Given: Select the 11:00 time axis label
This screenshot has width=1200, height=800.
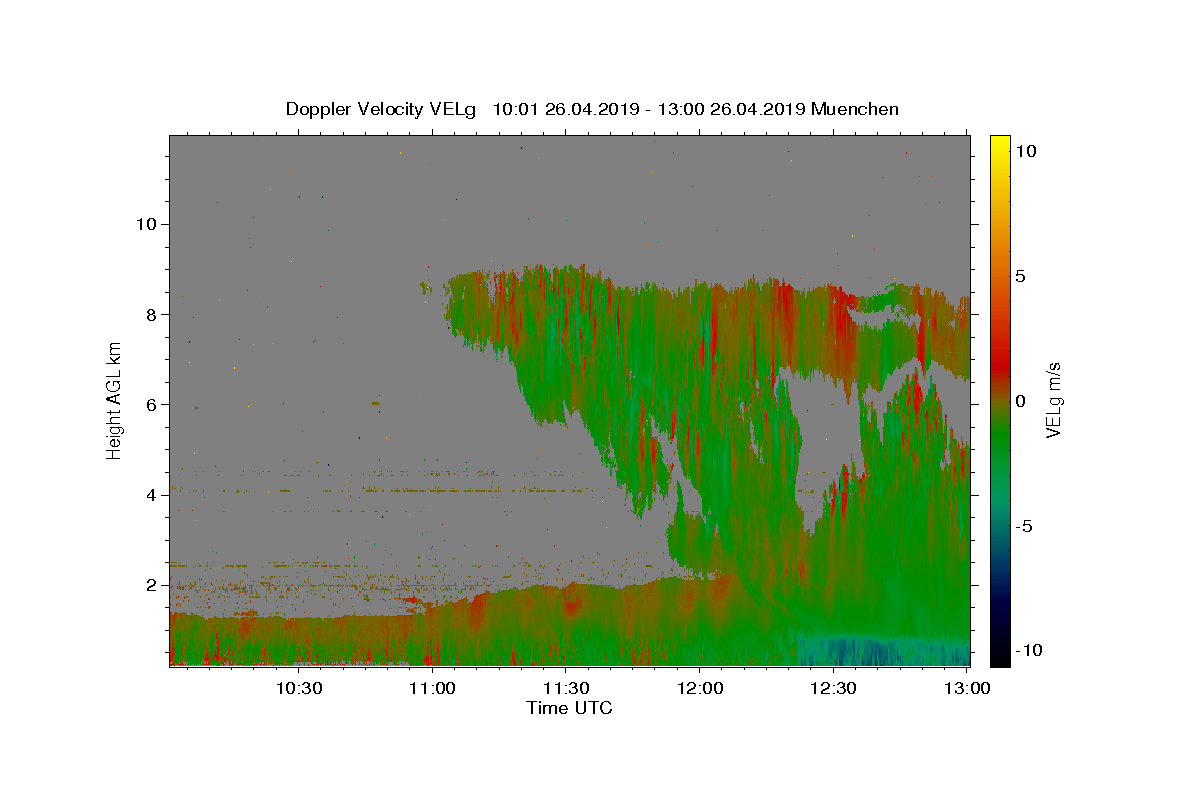Looking at the screenshot, I should tap(432, 688).
